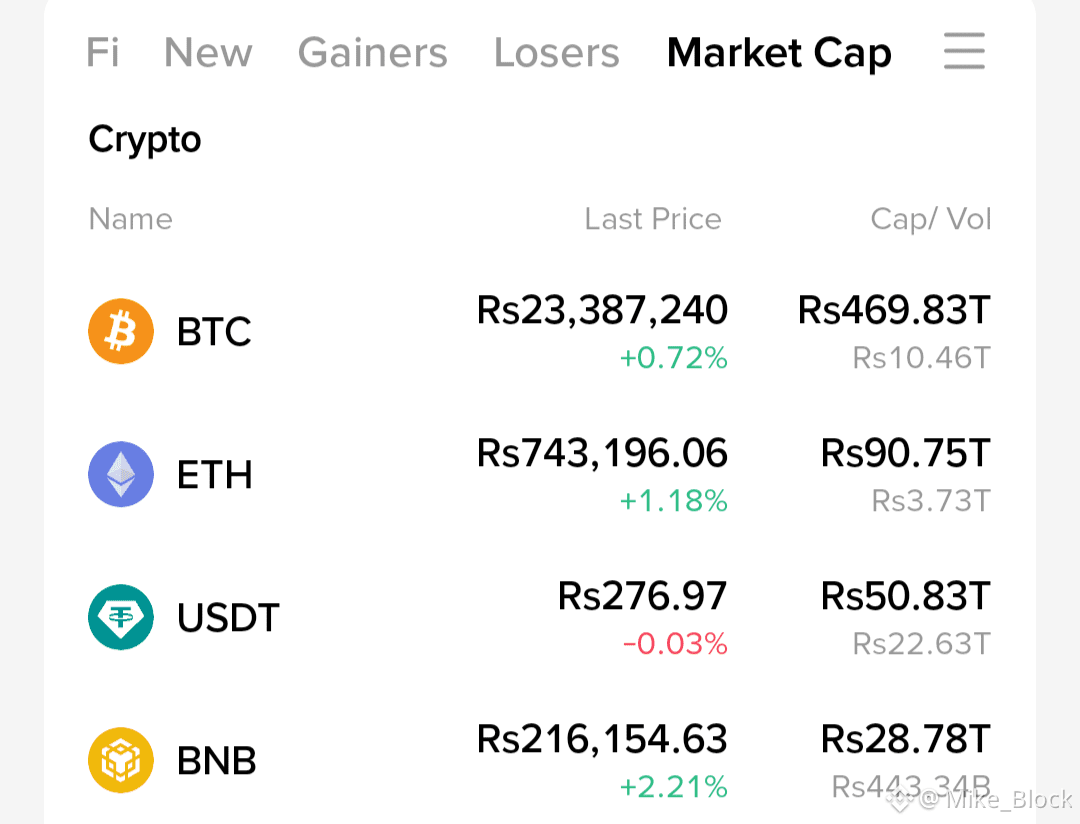
Task: Select the New tab
Action: (208, 53)
